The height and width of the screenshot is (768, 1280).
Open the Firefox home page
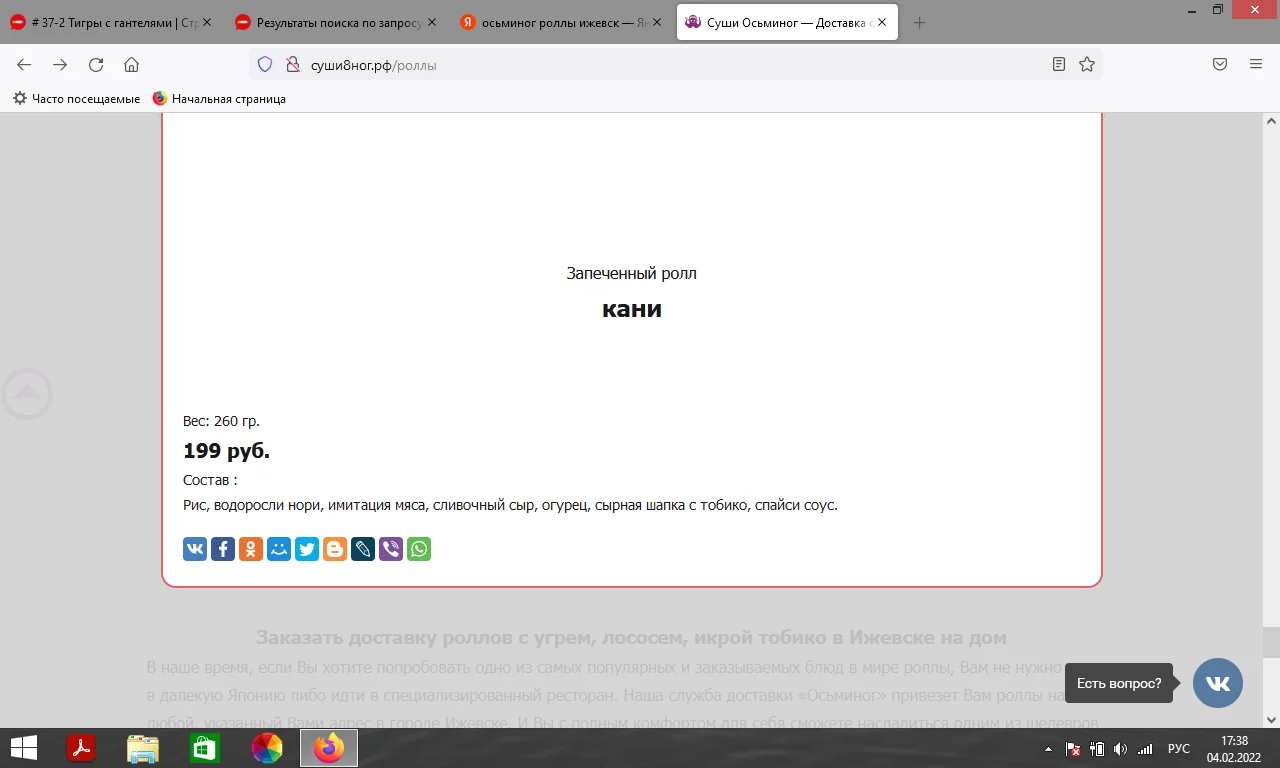(131, 65)
